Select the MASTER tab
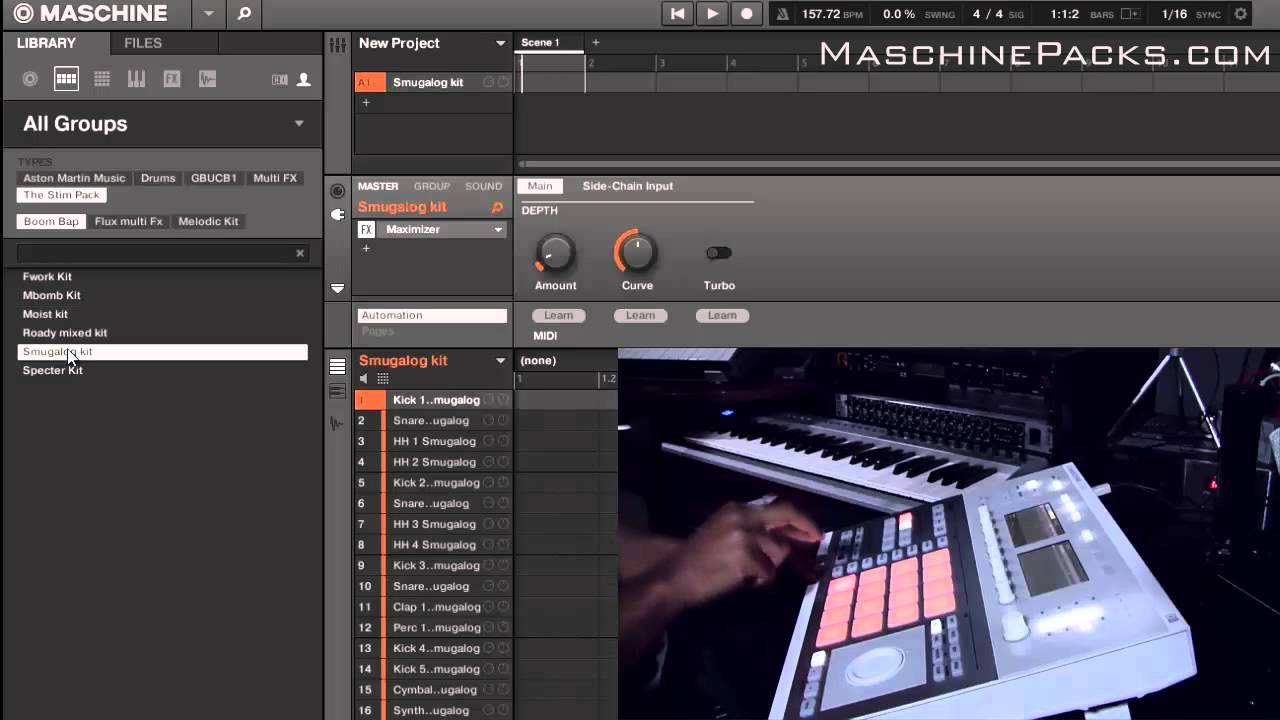The image size is (1280, 720). [x=378, y=186]
